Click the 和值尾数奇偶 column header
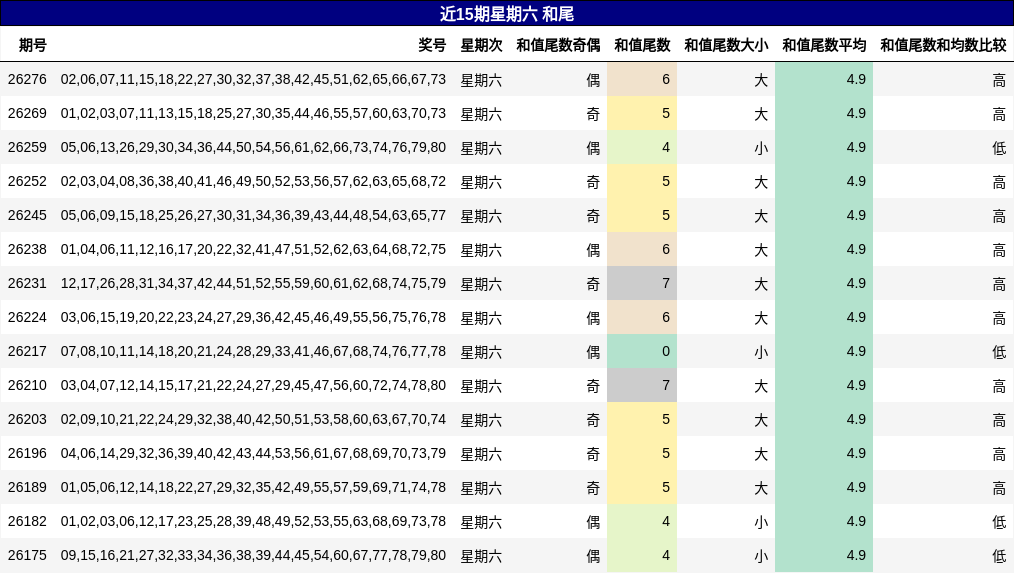The width and height of the screenshot is (1014, 573). pos(558,45)
